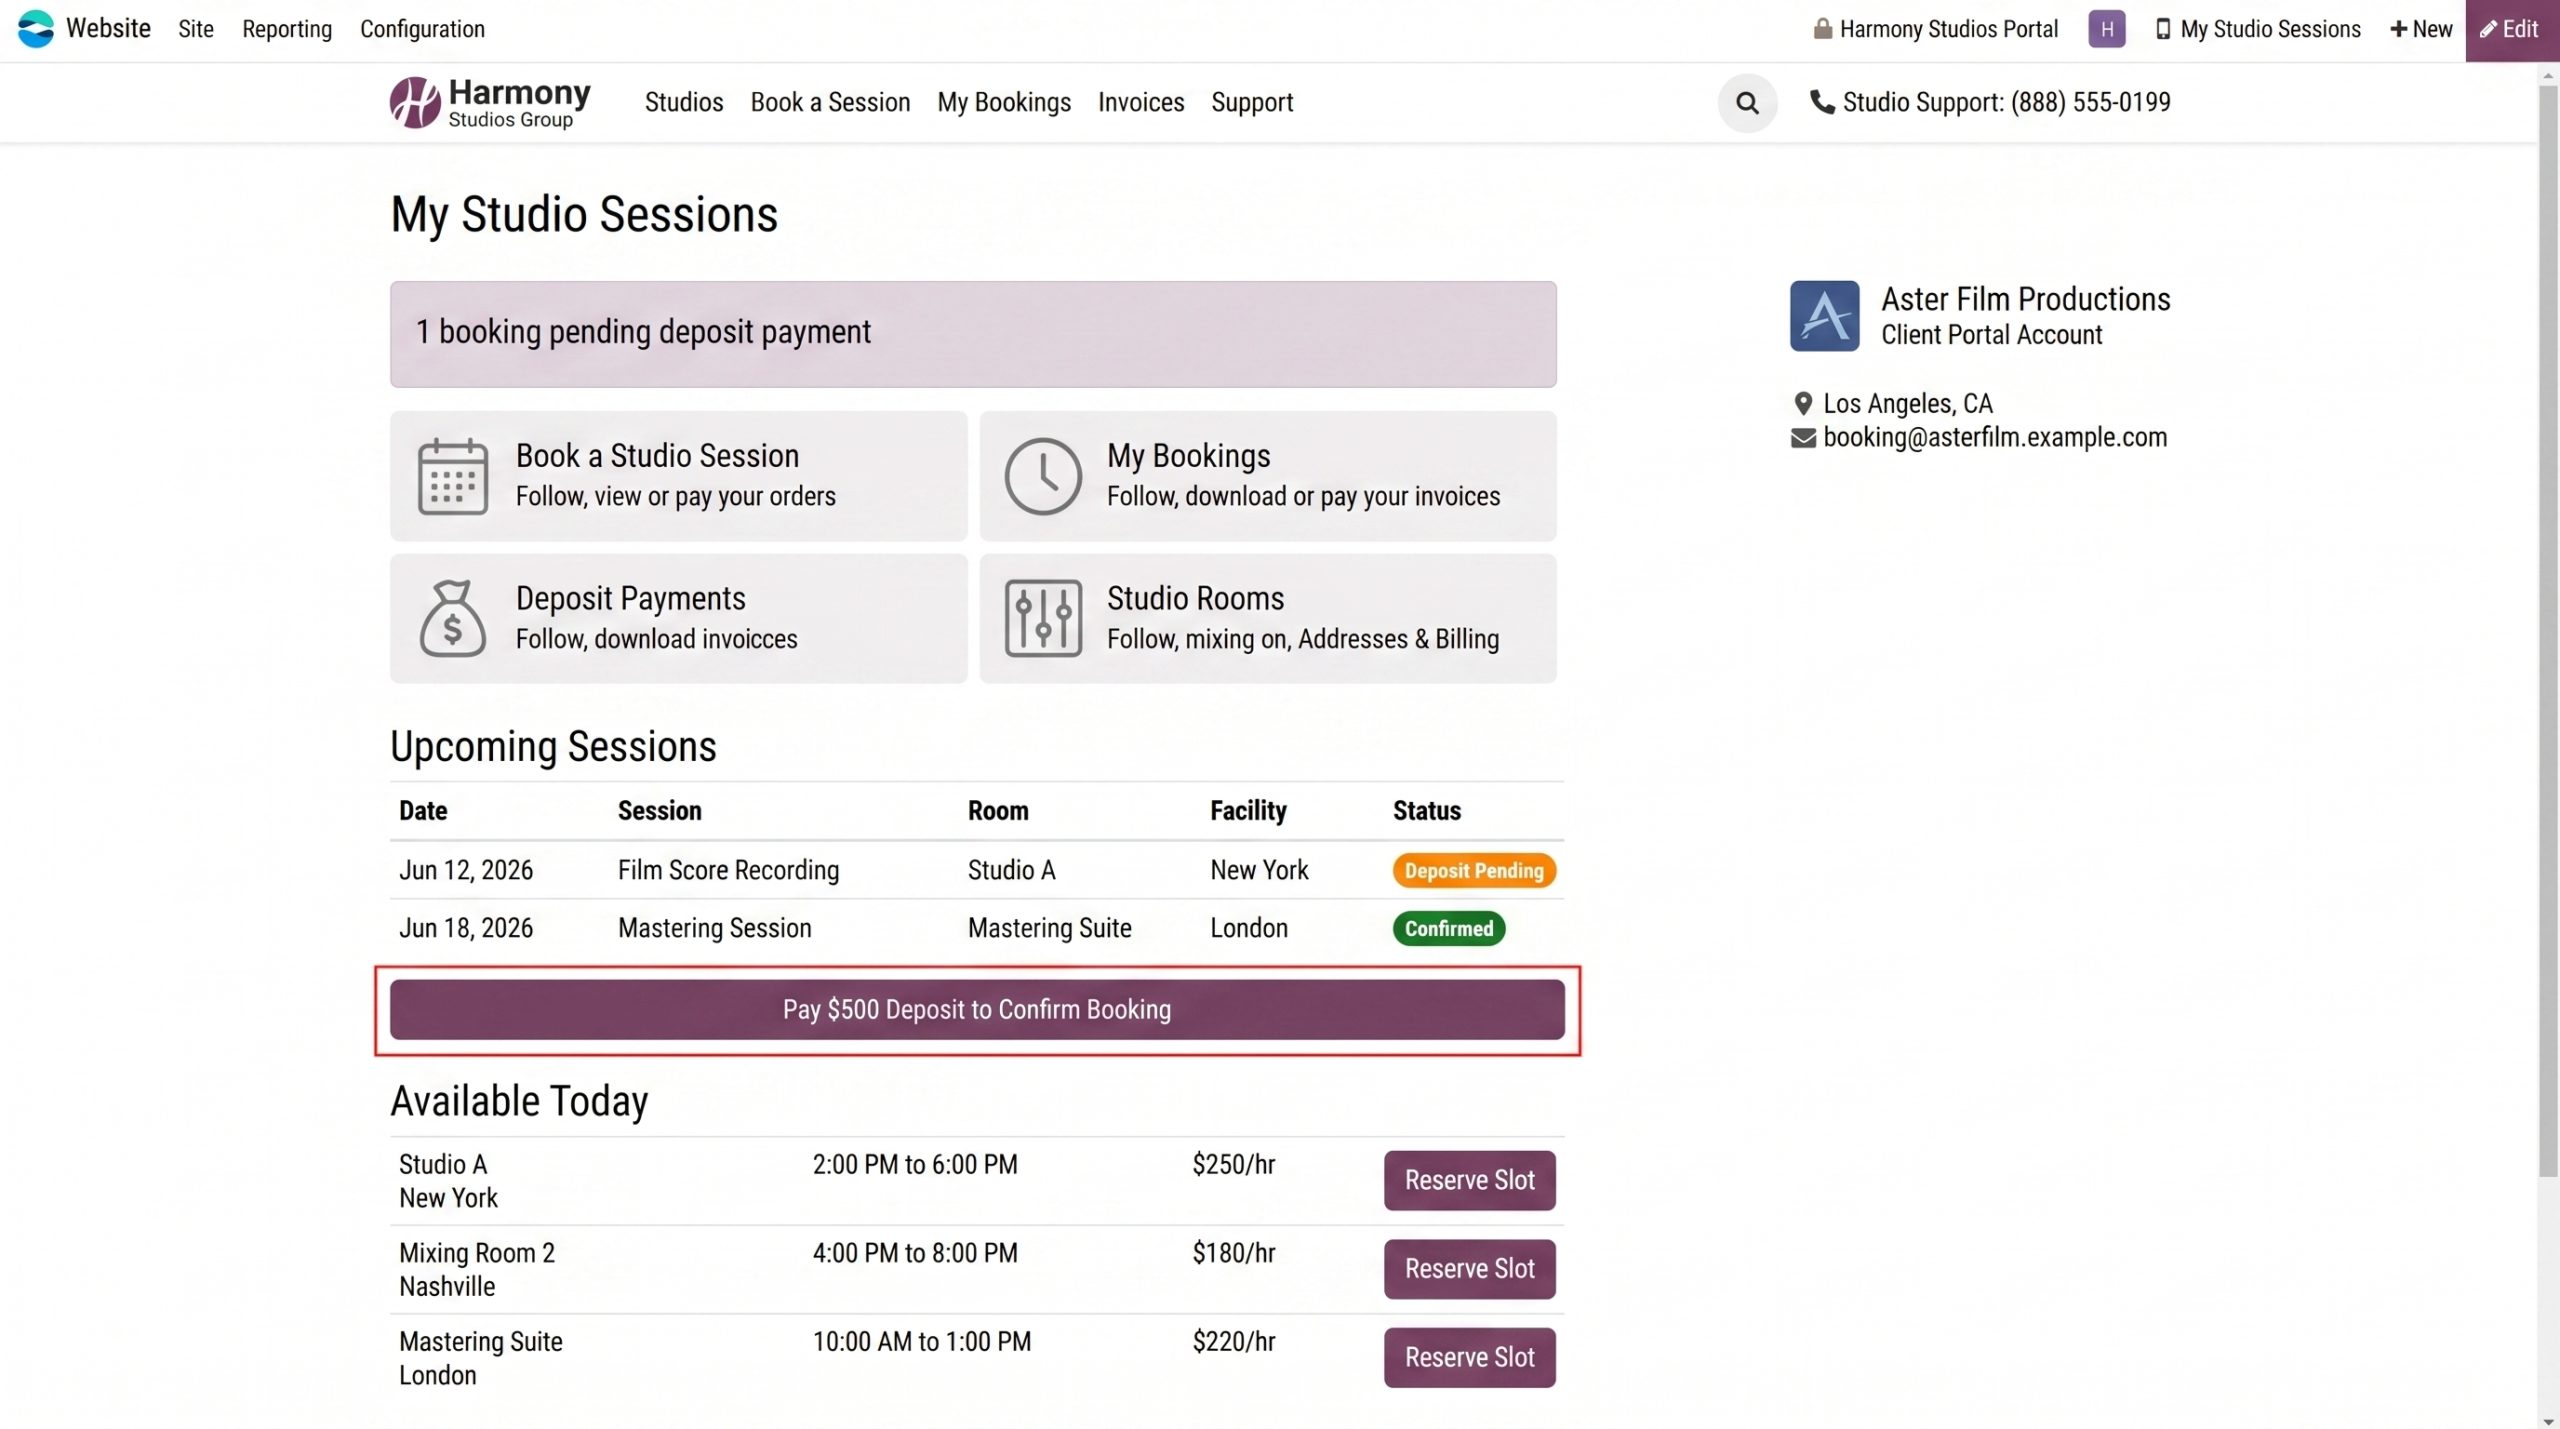Click the Harmony Studios Portal link

coord(1948,29)
